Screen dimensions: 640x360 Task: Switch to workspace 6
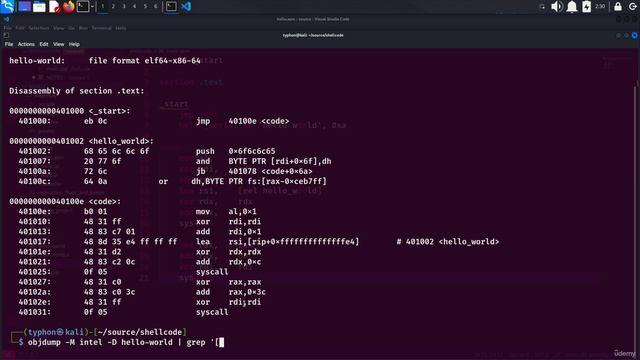[156, 6]
